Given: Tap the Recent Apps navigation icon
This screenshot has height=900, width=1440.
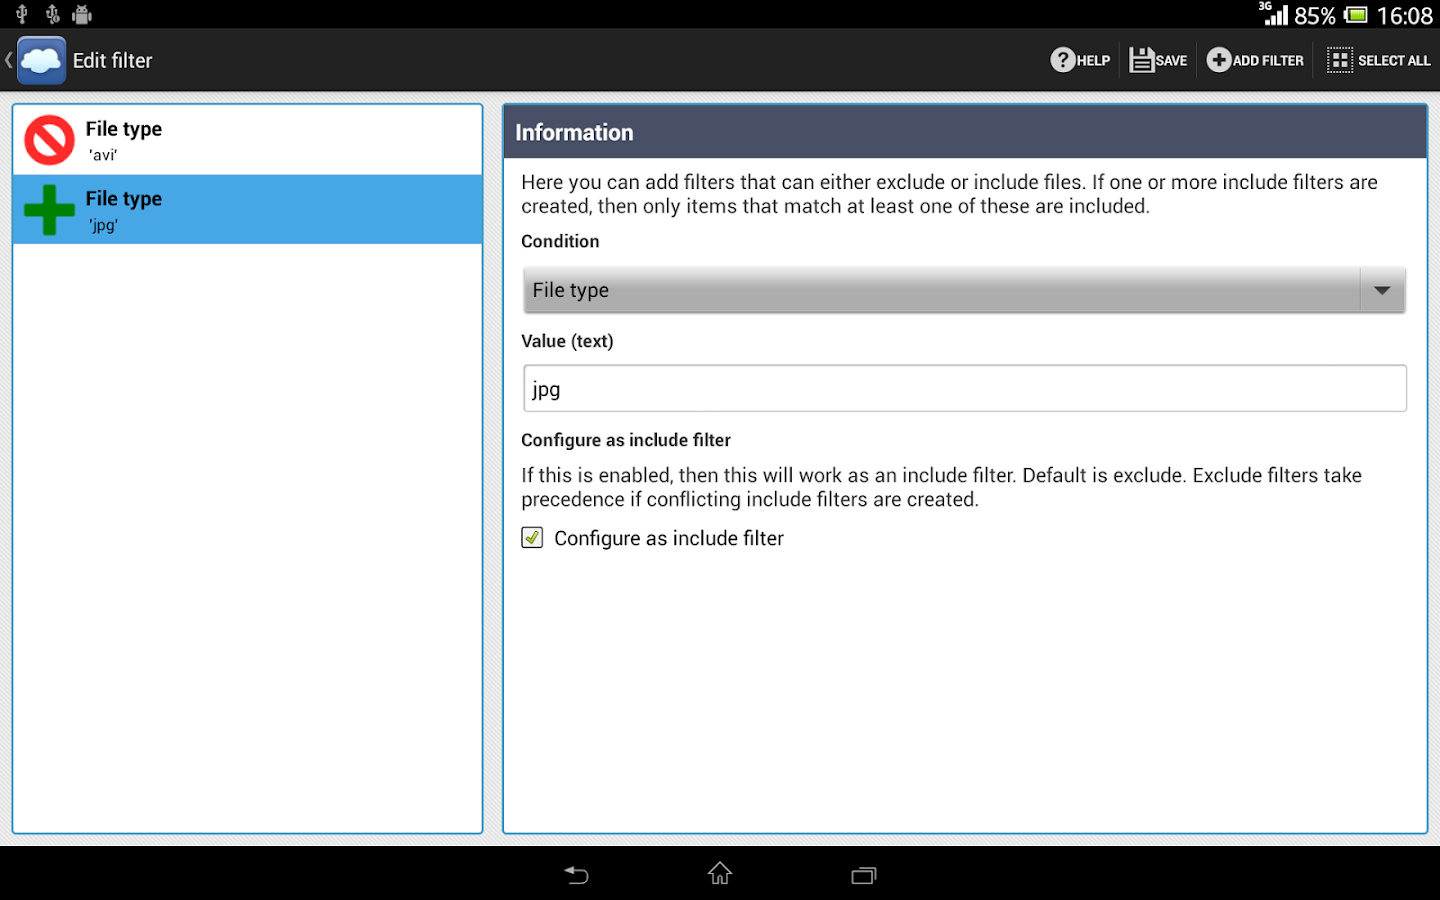Looking at the screenshot, I should 863,874.
